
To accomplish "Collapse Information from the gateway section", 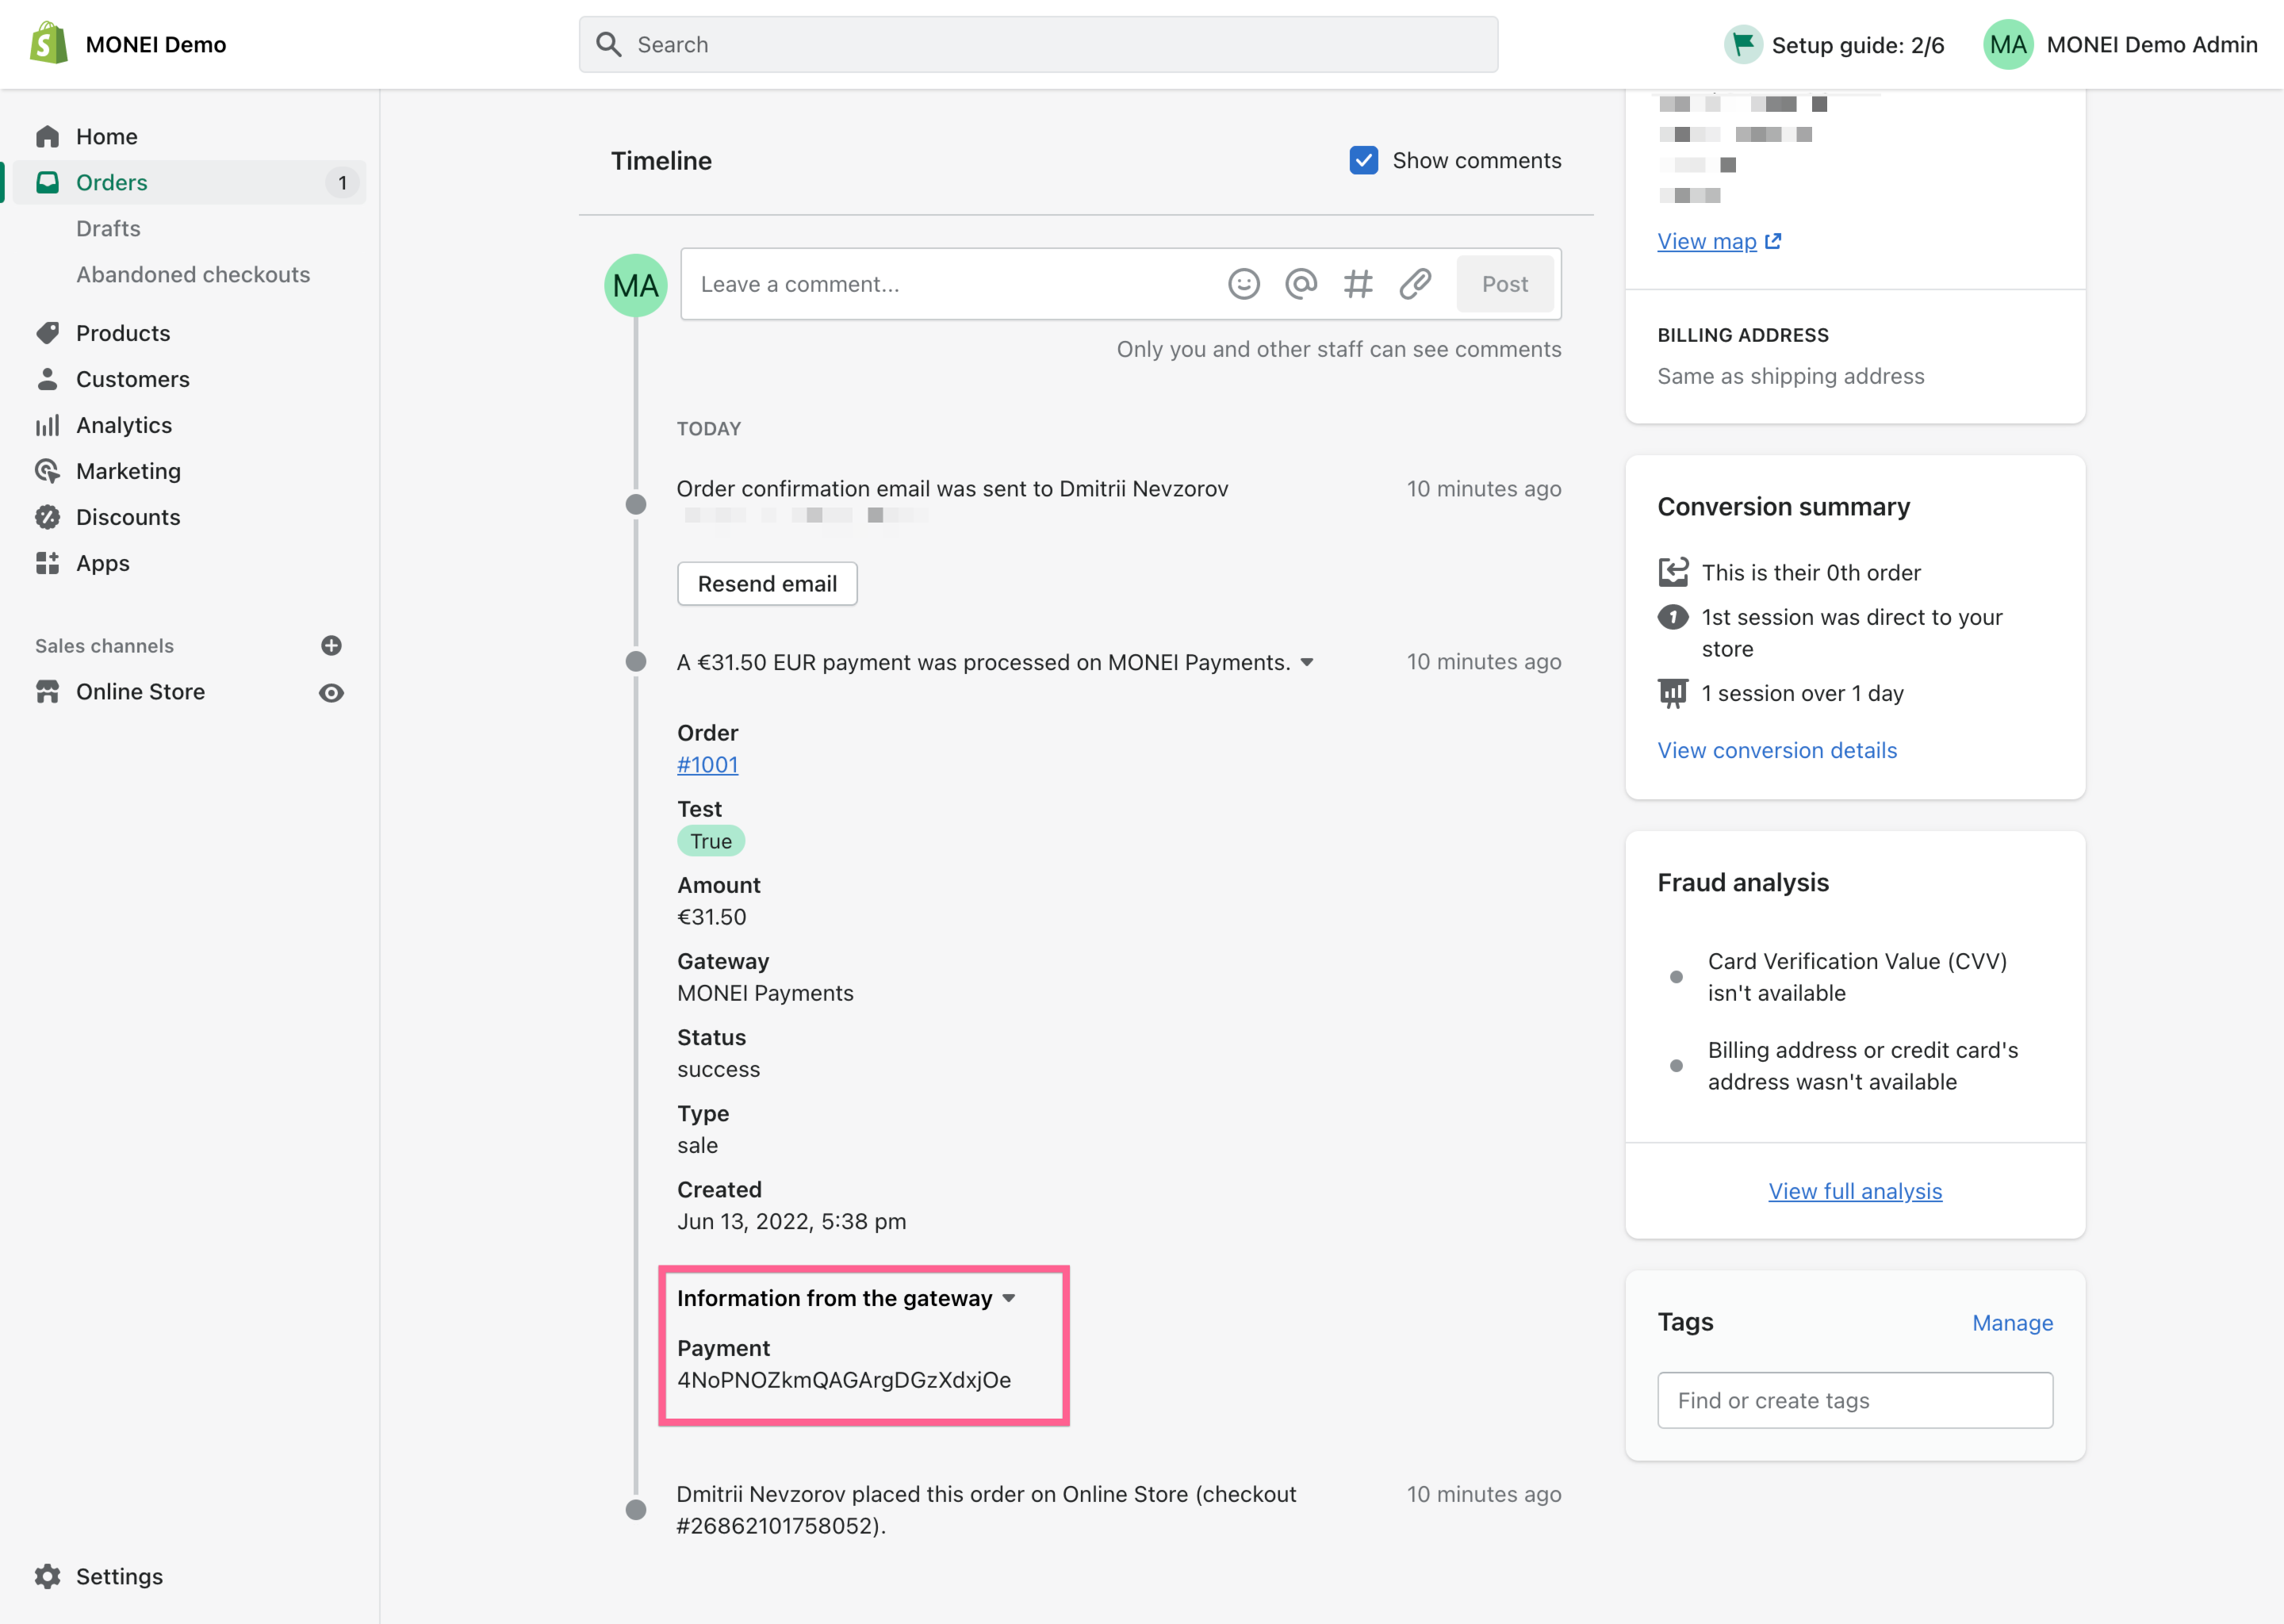I will point(1009,1298).
